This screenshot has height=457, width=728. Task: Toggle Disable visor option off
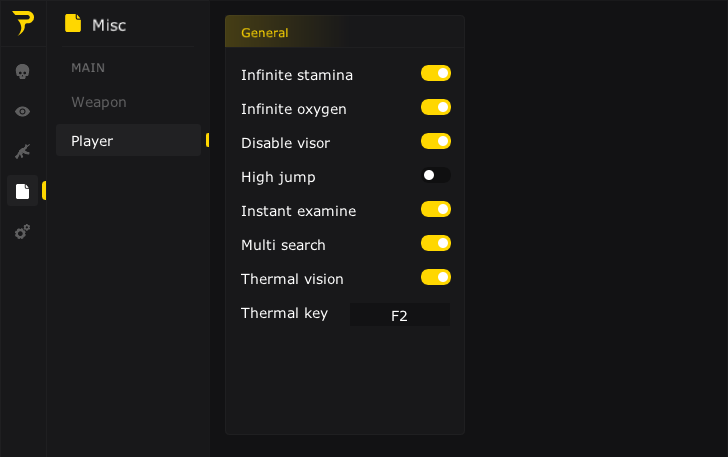coord(436,141)
